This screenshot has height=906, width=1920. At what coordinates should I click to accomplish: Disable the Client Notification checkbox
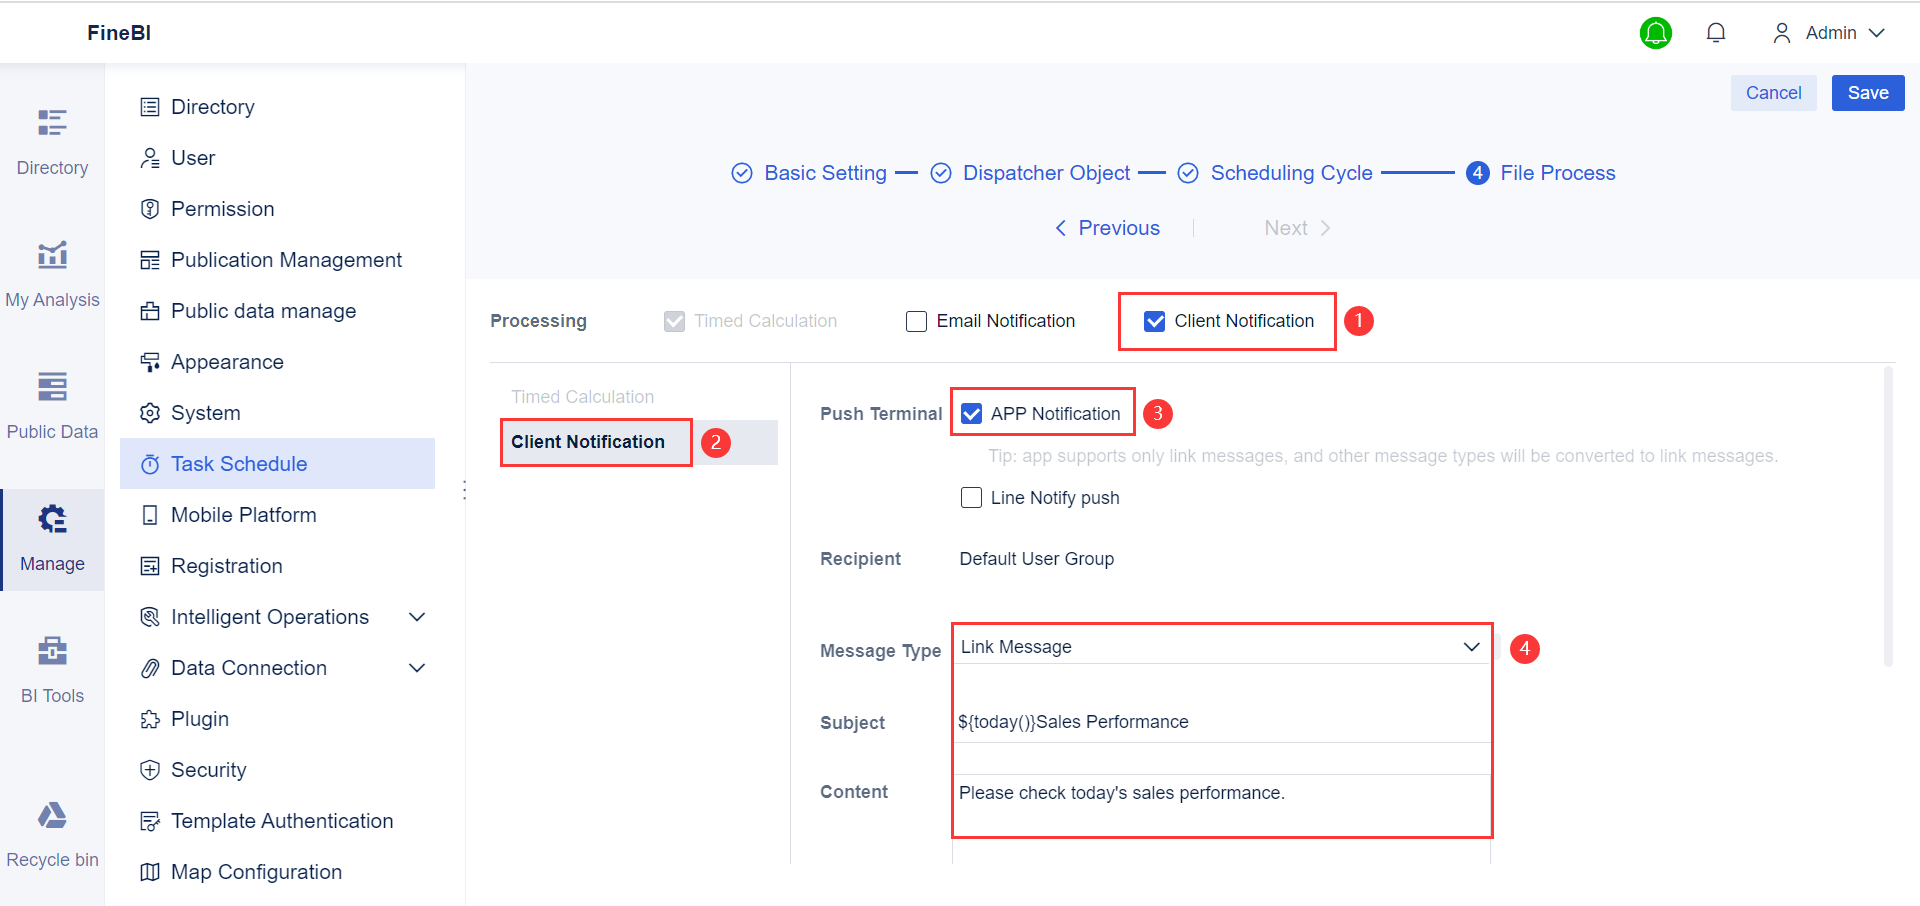point(1156,321)
